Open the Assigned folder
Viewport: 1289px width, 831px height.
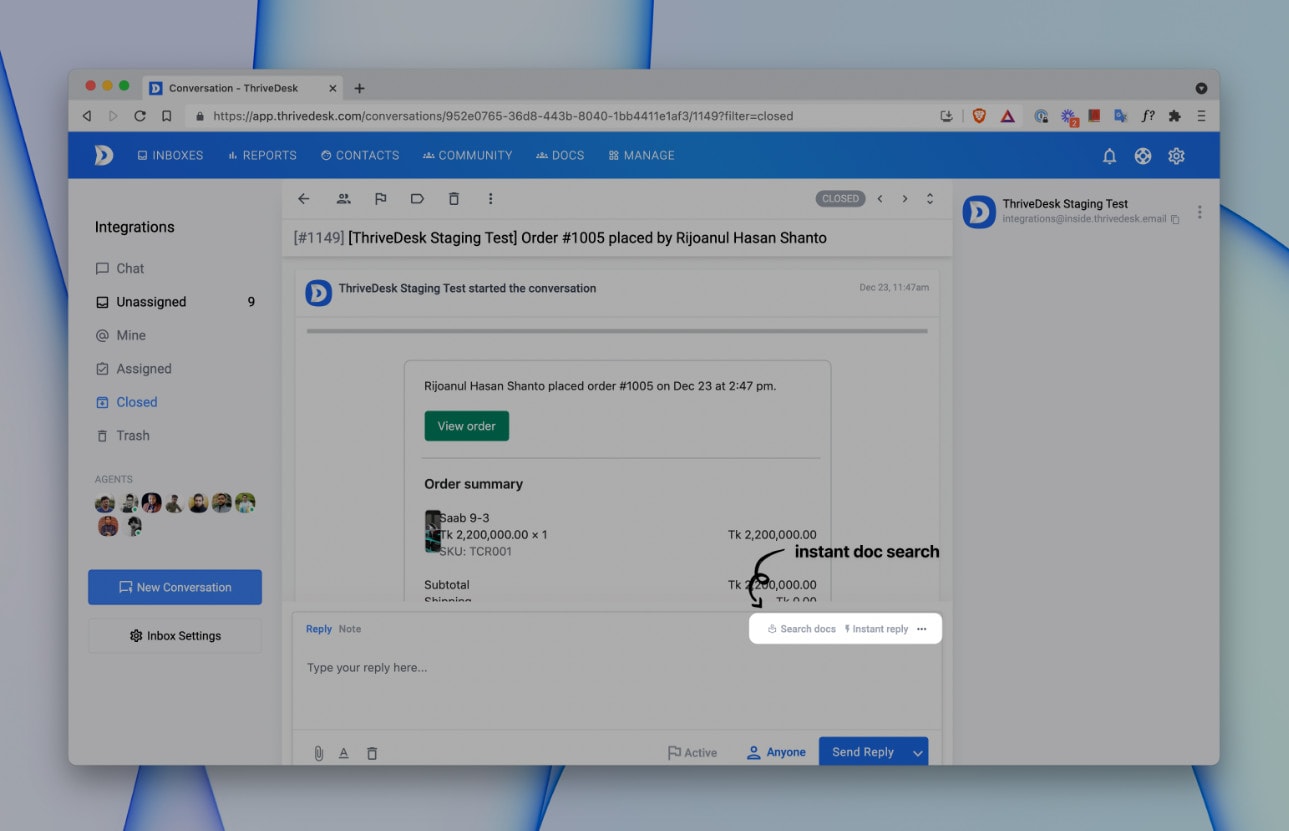point(134,369)
